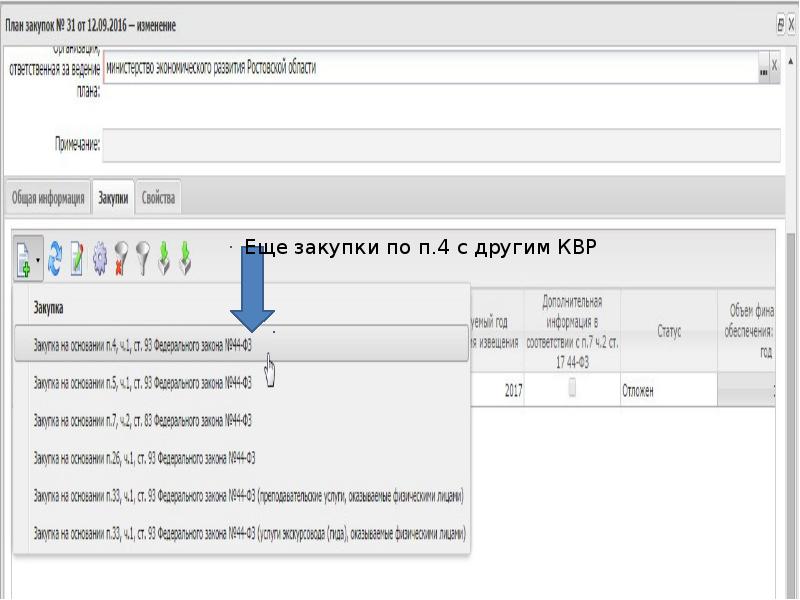Toggle the Дополнительная информация checkbox in the row
The width and height of the screenshot is (800, 600).
(572, 388)
